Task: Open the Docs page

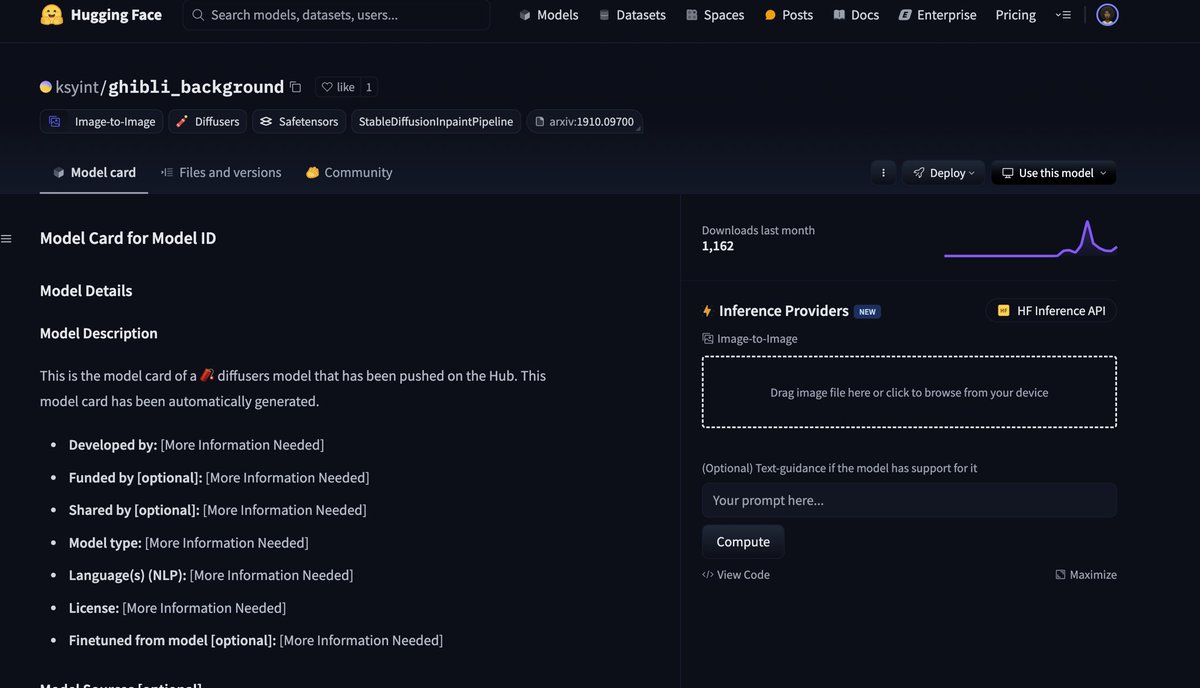Action: [856, 15]
